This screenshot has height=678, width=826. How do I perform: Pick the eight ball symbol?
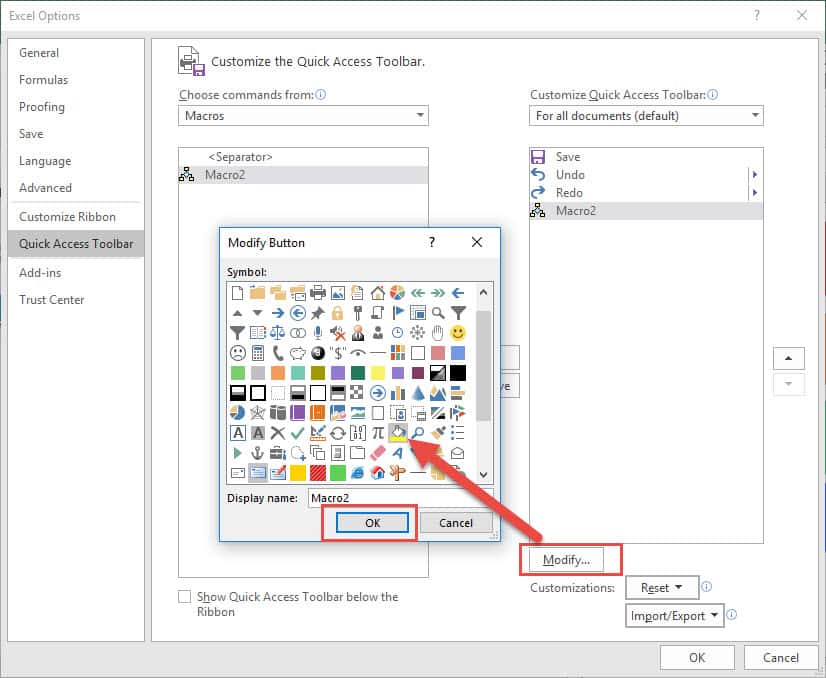(318, 353)
